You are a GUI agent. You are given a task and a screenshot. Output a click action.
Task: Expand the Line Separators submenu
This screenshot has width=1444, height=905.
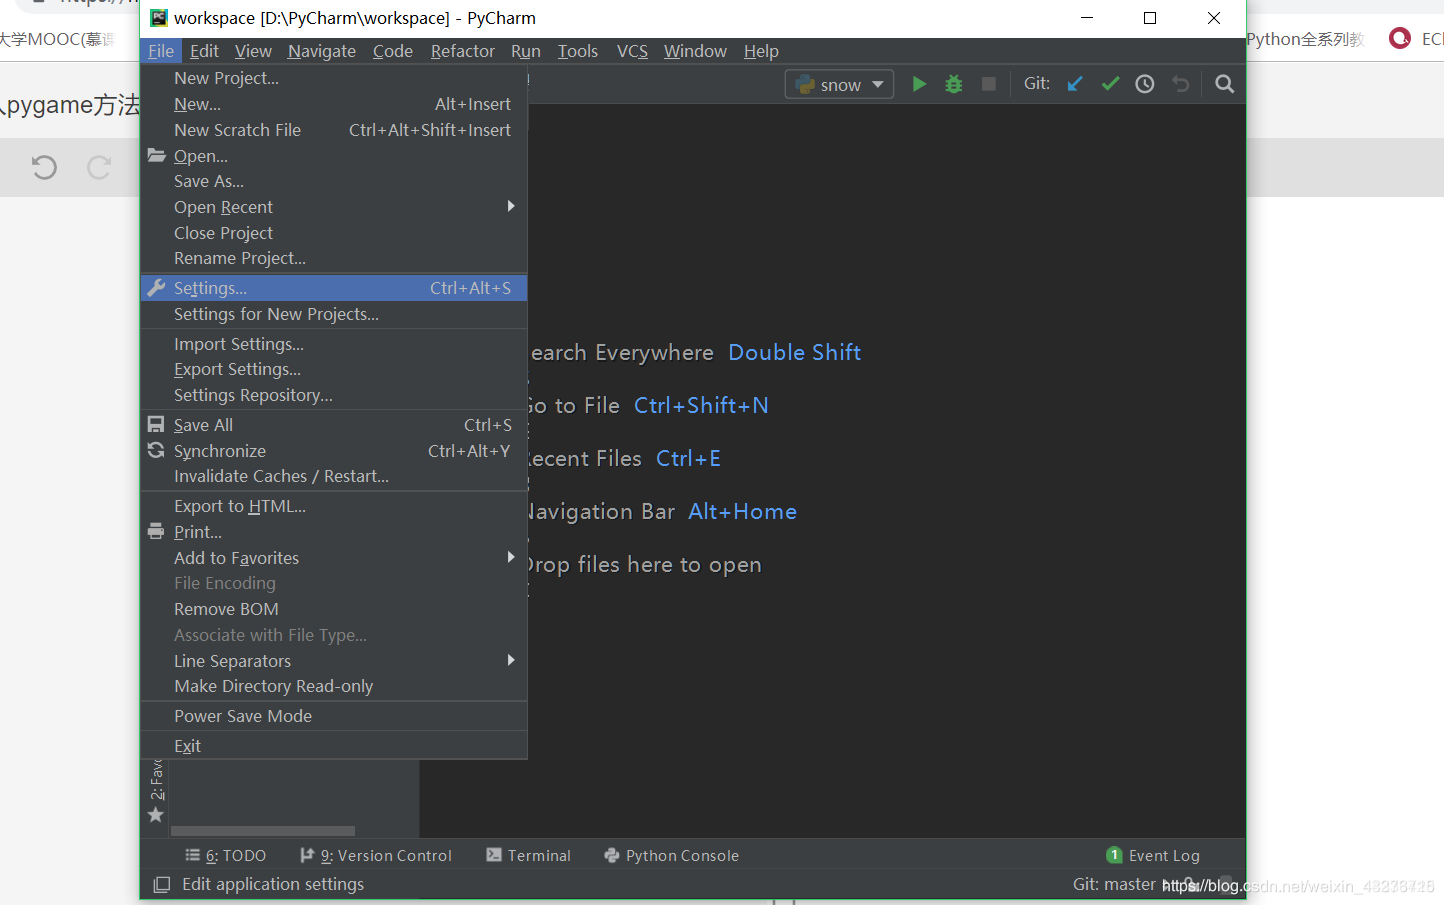232,660
